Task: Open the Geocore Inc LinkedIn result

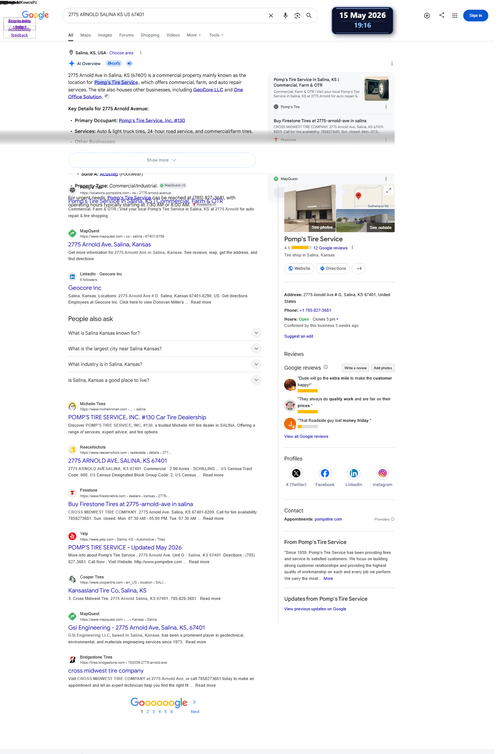Action: pos(85,288)
